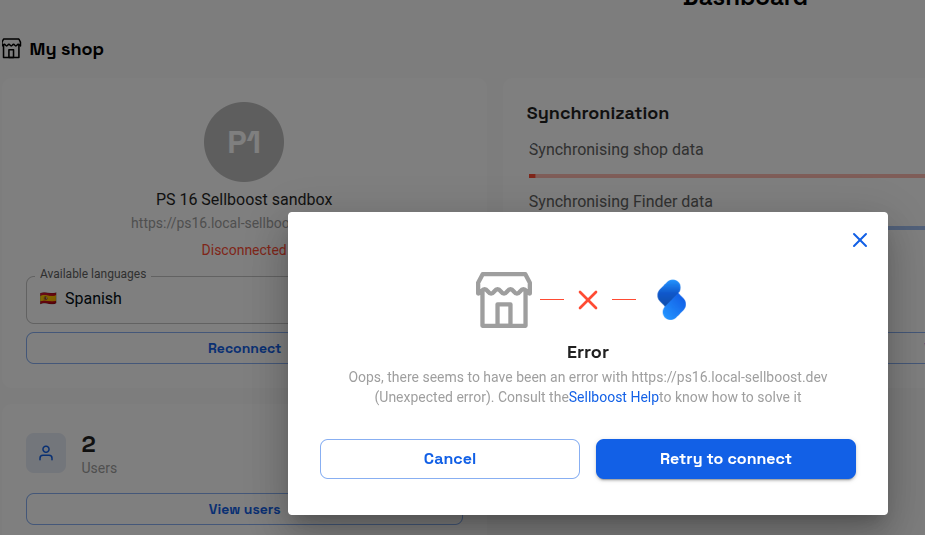Click the Disconnected status label
The width and height of the screenshot is (925, 535).
point(244,250)
